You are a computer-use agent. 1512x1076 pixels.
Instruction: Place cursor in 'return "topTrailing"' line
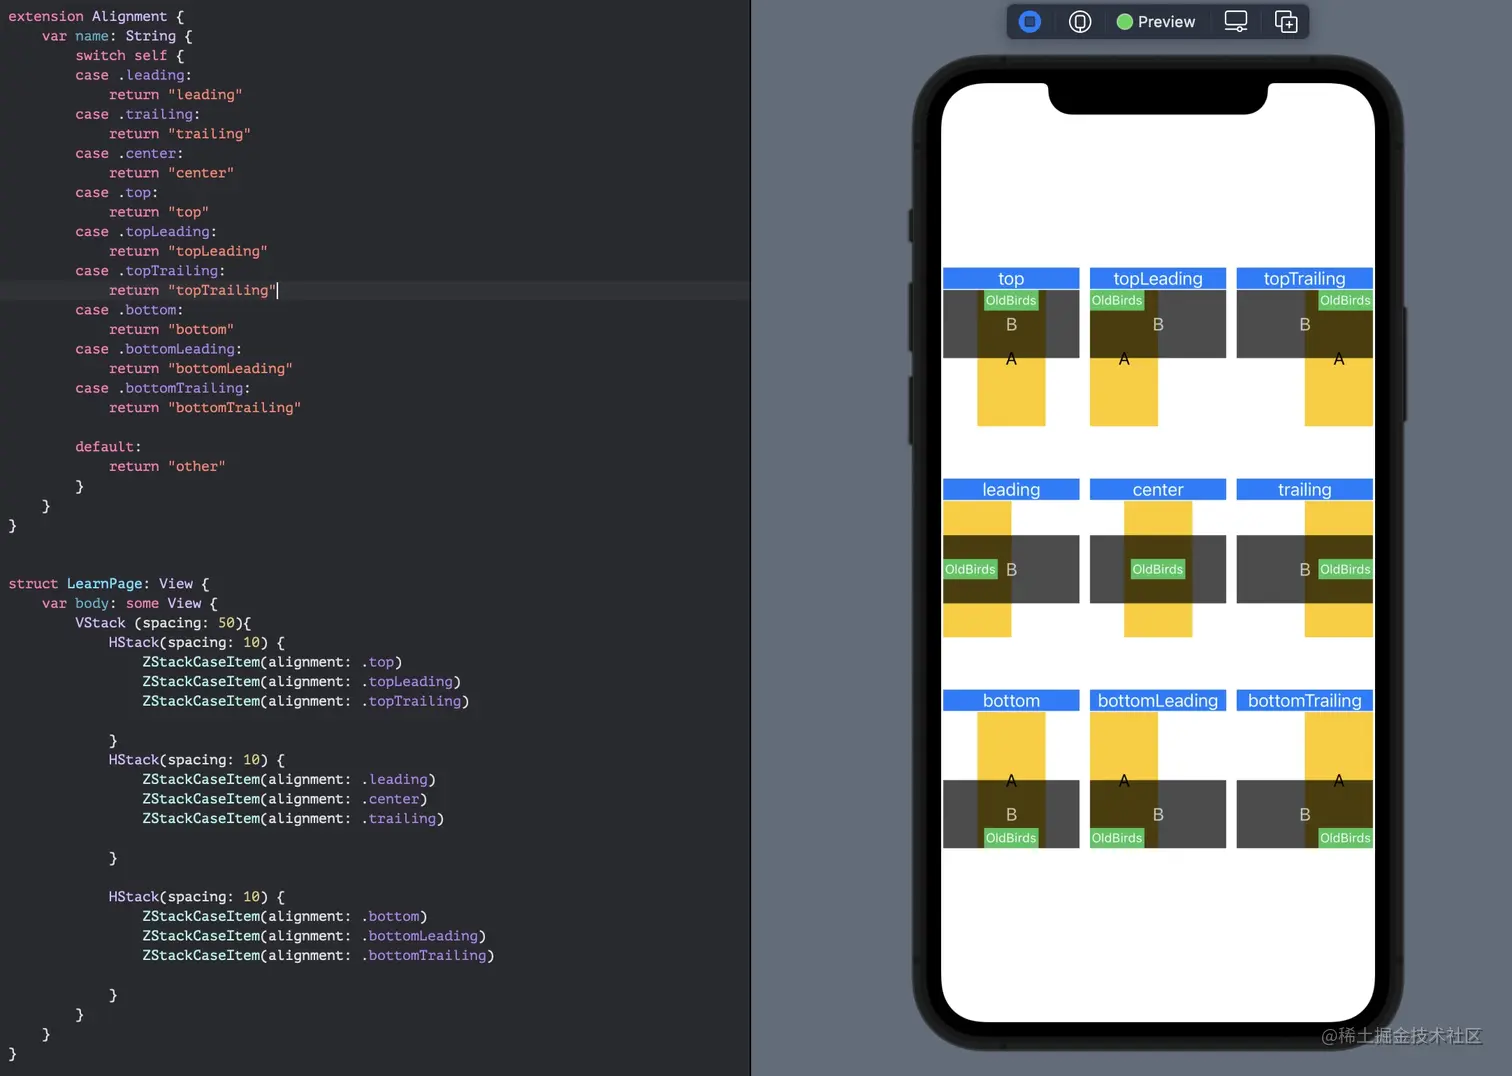tap(193, 290)
